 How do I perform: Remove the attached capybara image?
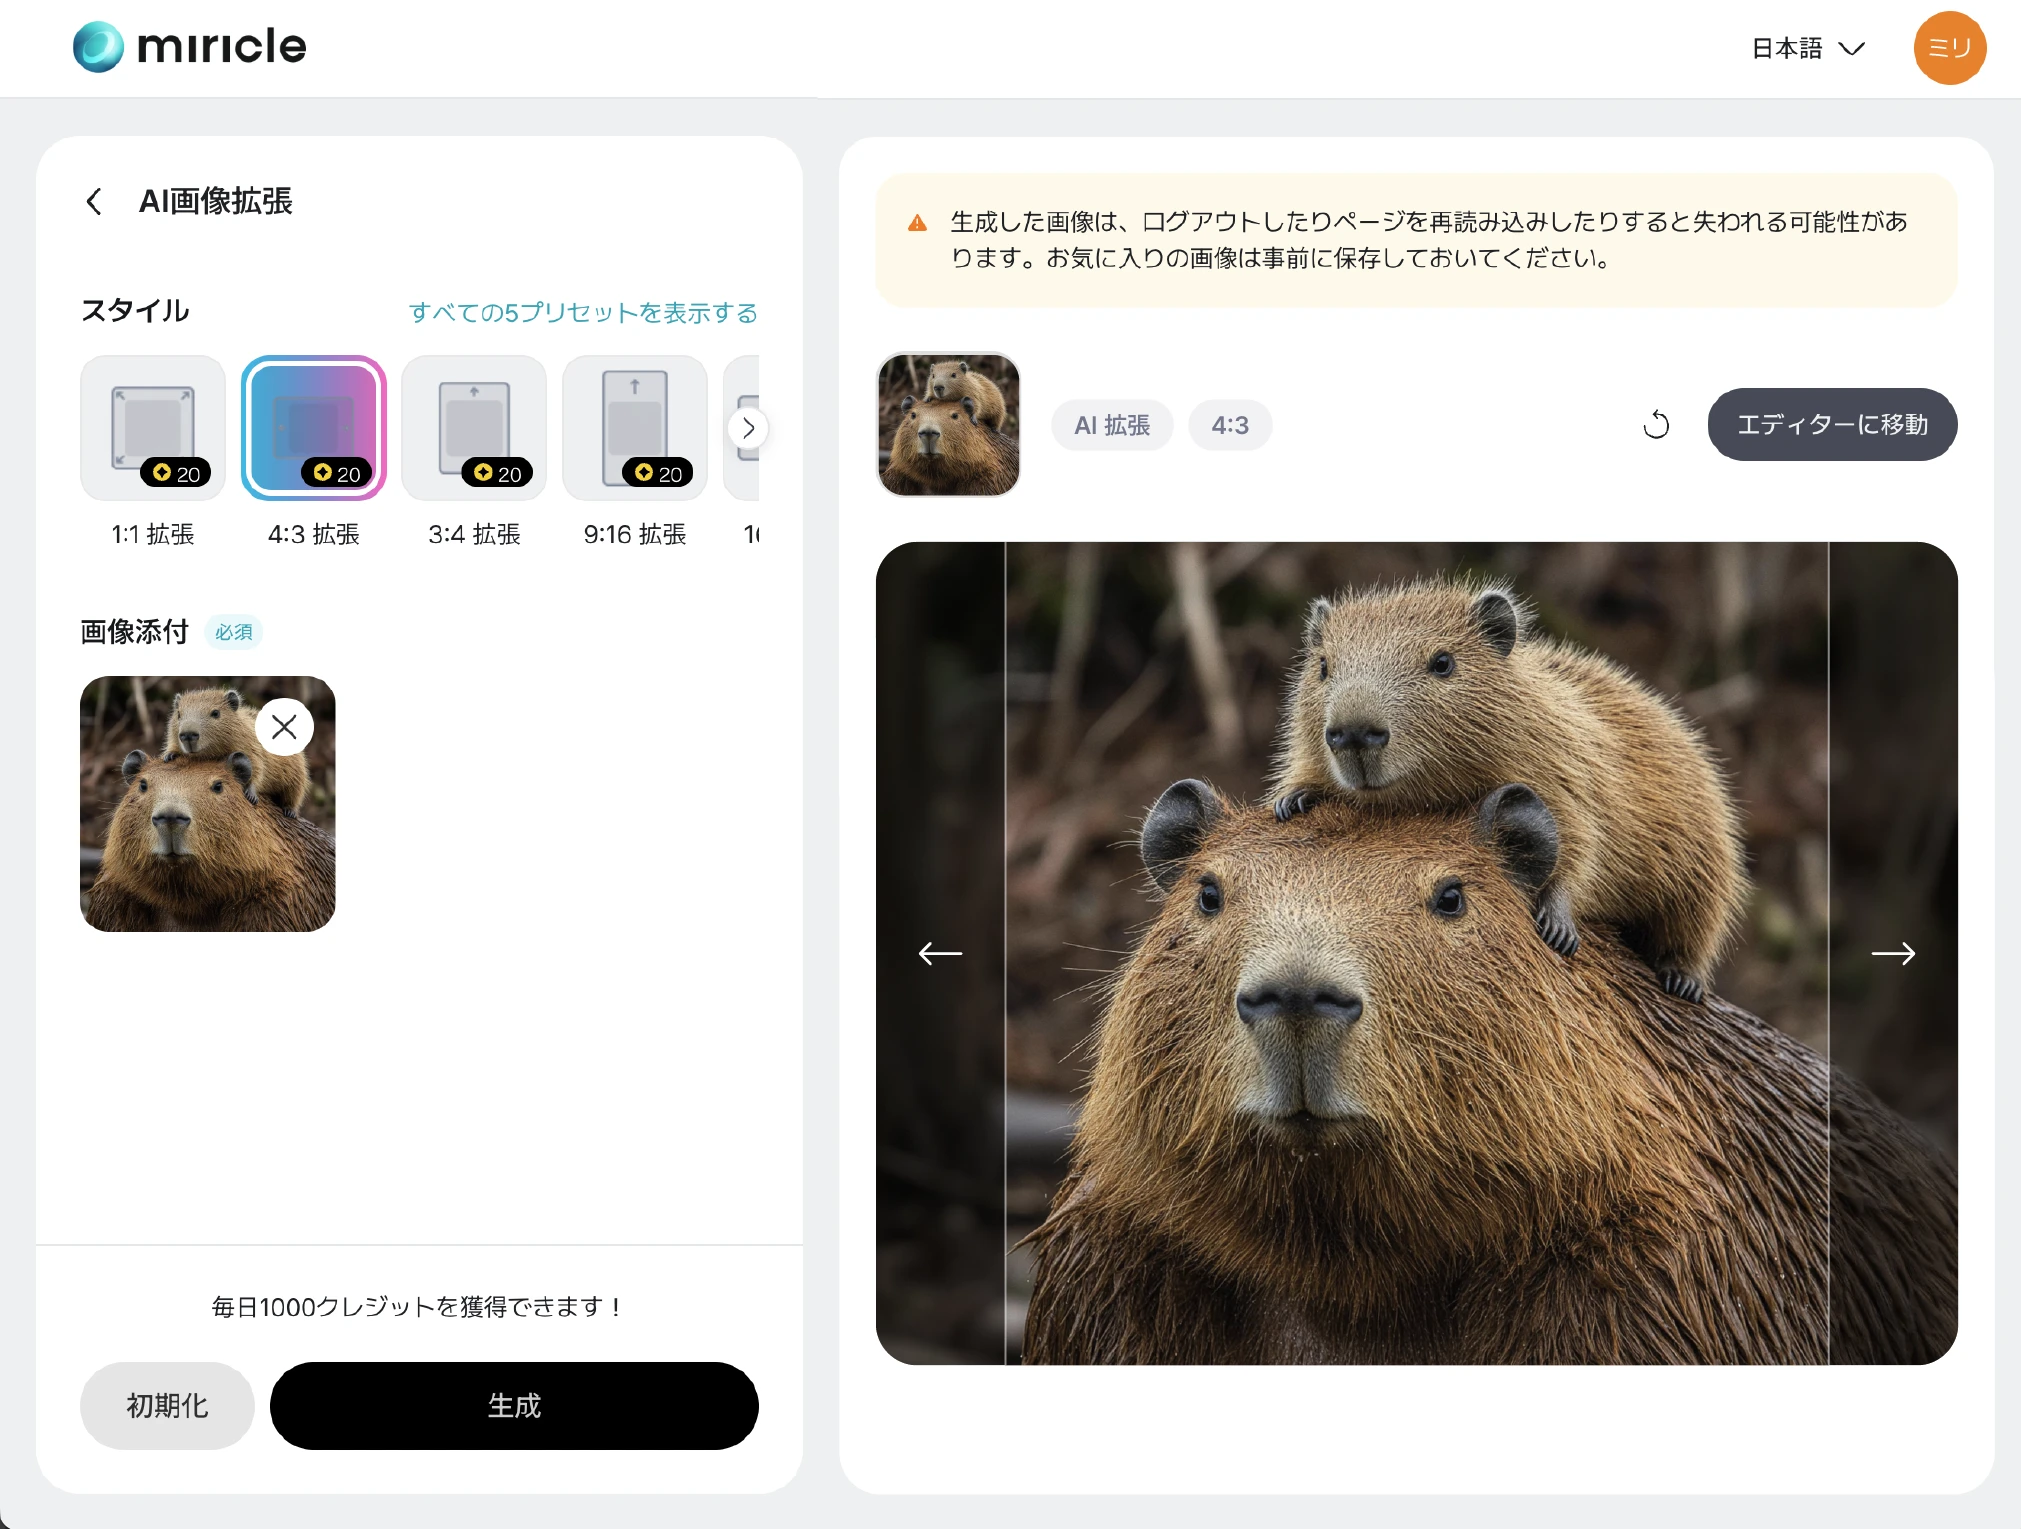point(284,727)
